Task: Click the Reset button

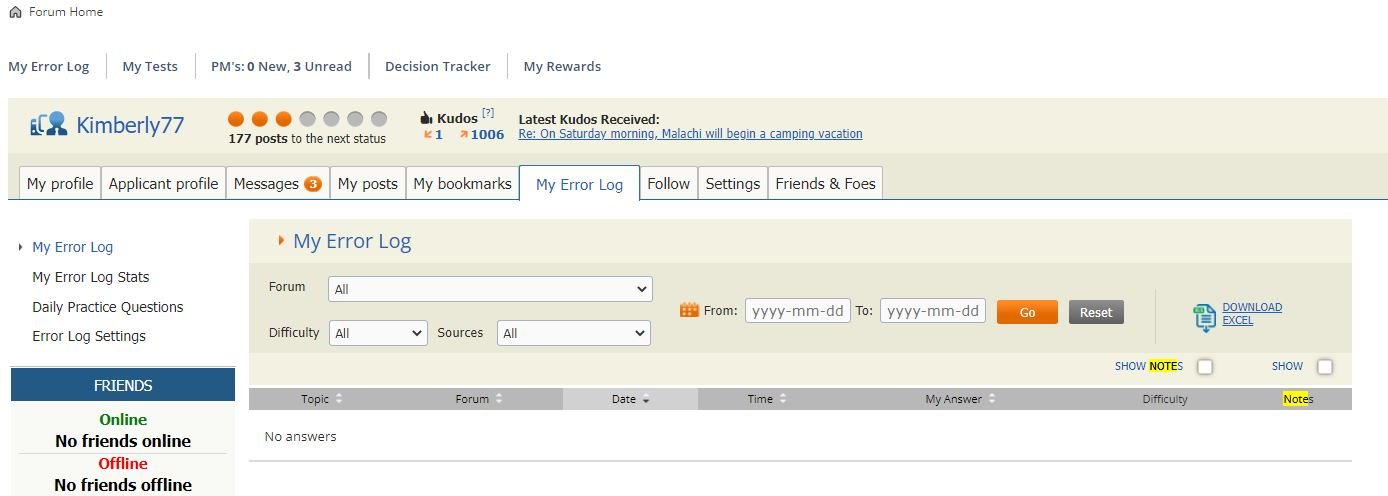Action: [x=1096, y=312]
